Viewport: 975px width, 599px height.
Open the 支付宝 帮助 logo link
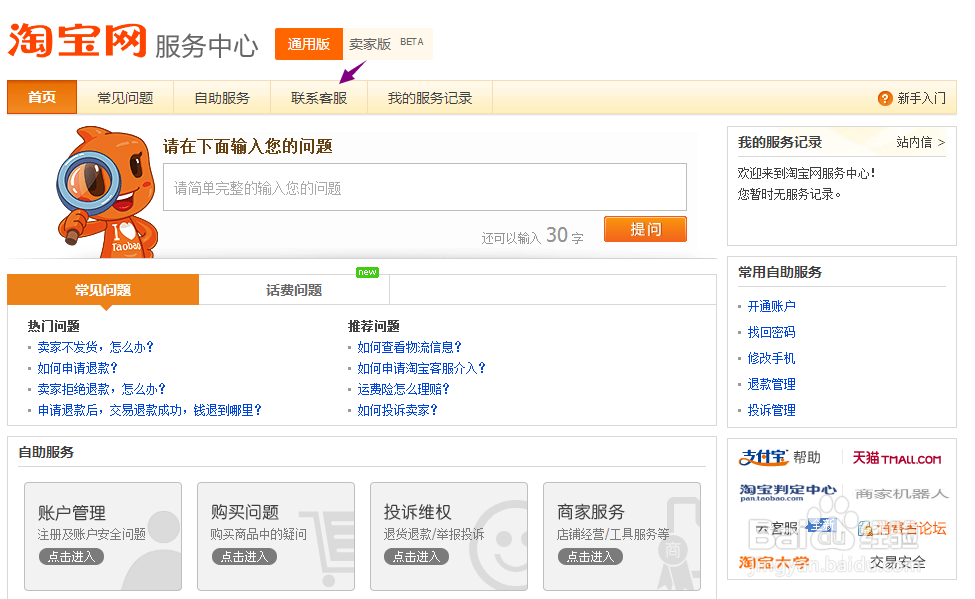780,458
